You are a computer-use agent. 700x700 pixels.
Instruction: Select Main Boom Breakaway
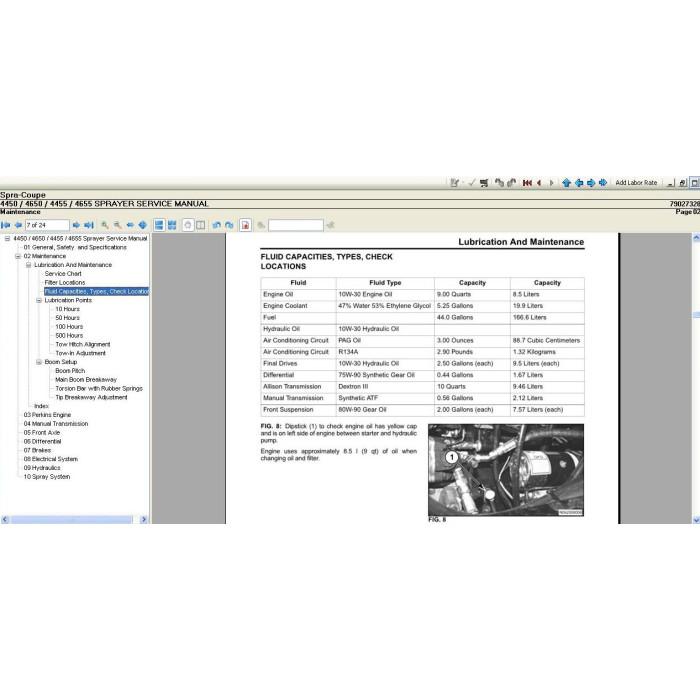point(86,379)
